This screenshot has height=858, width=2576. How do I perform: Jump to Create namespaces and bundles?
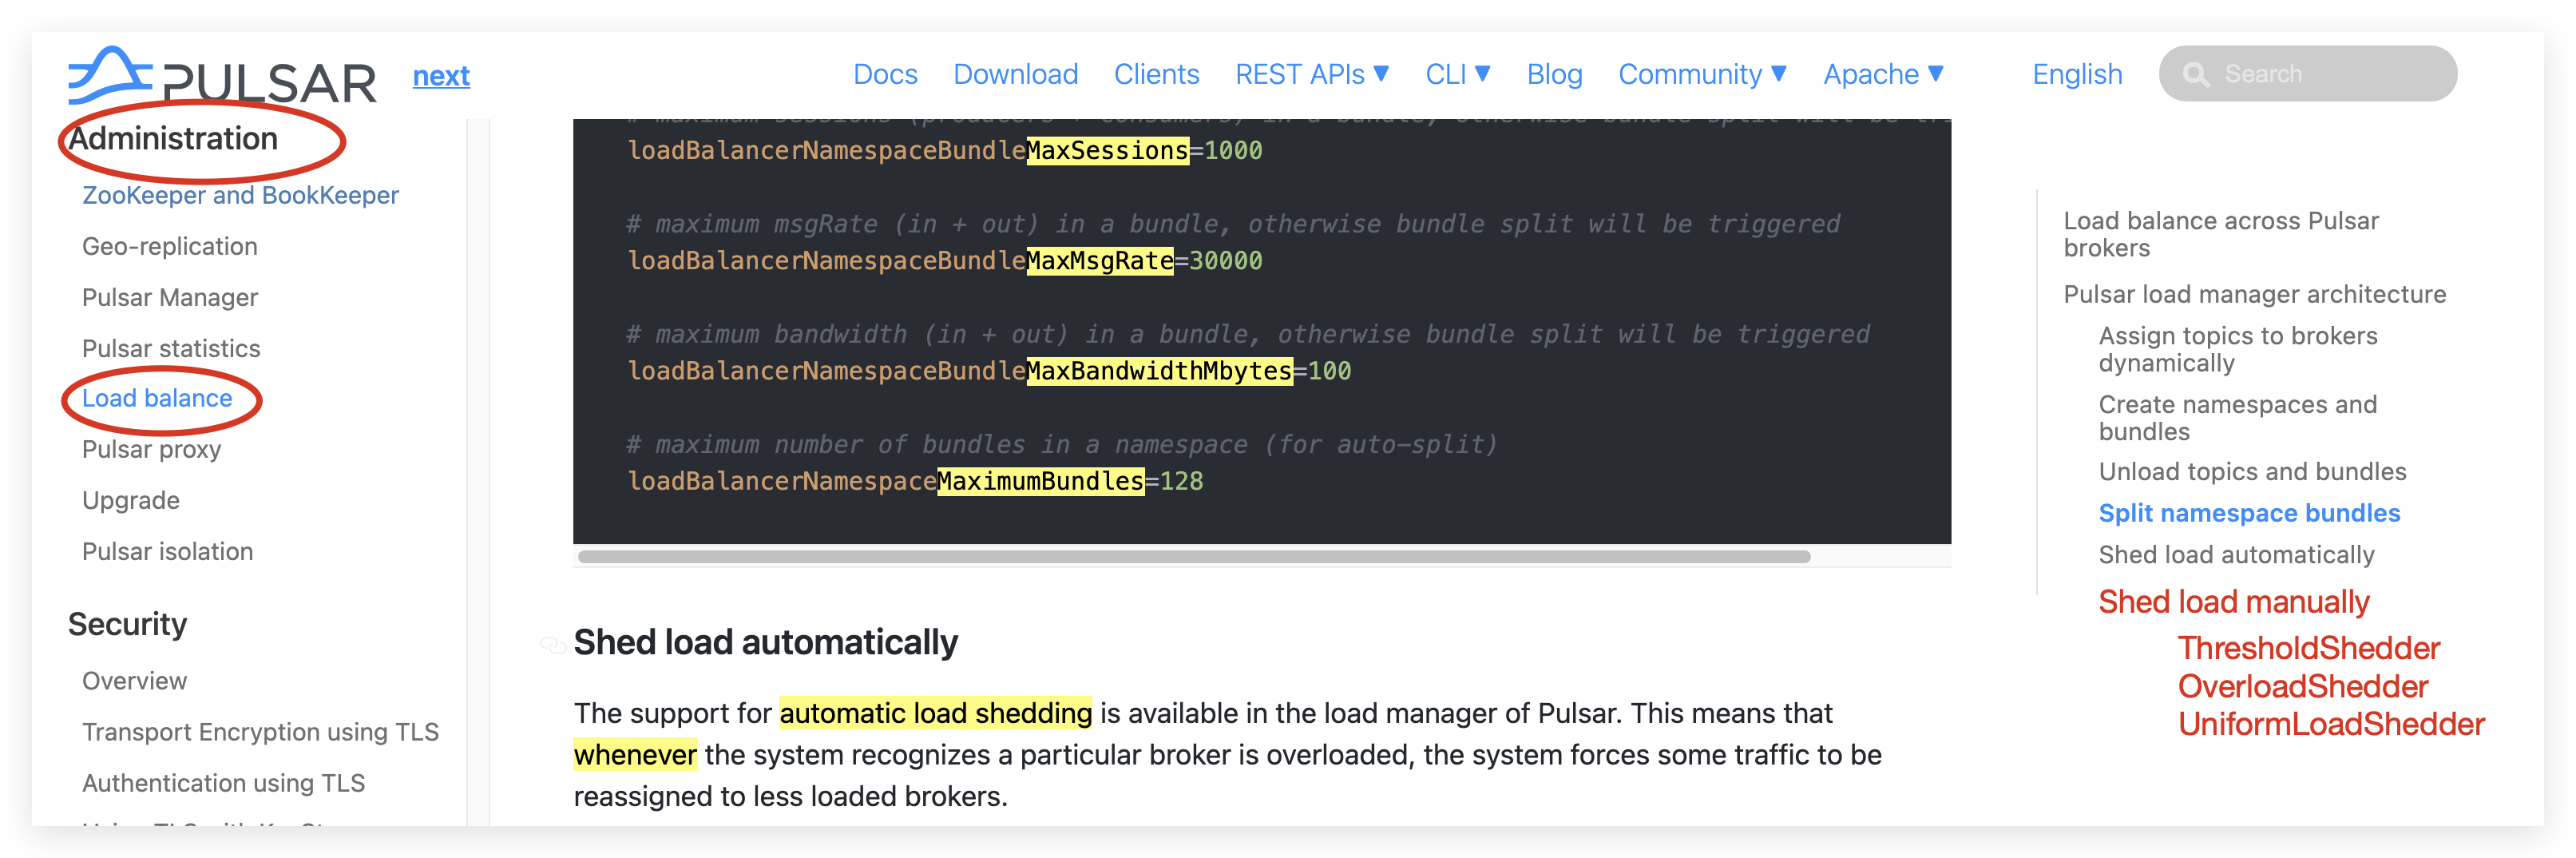click(x=2237, y=418)
